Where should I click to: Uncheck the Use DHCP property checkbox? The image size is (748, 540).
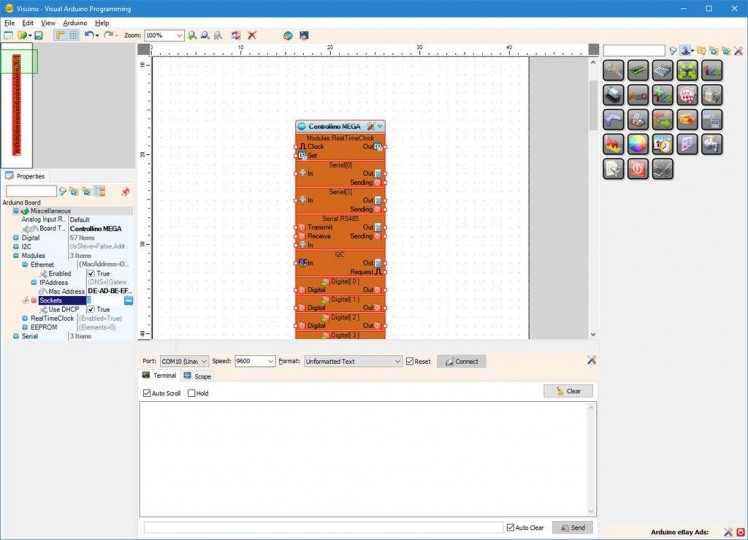coord(91,309)
